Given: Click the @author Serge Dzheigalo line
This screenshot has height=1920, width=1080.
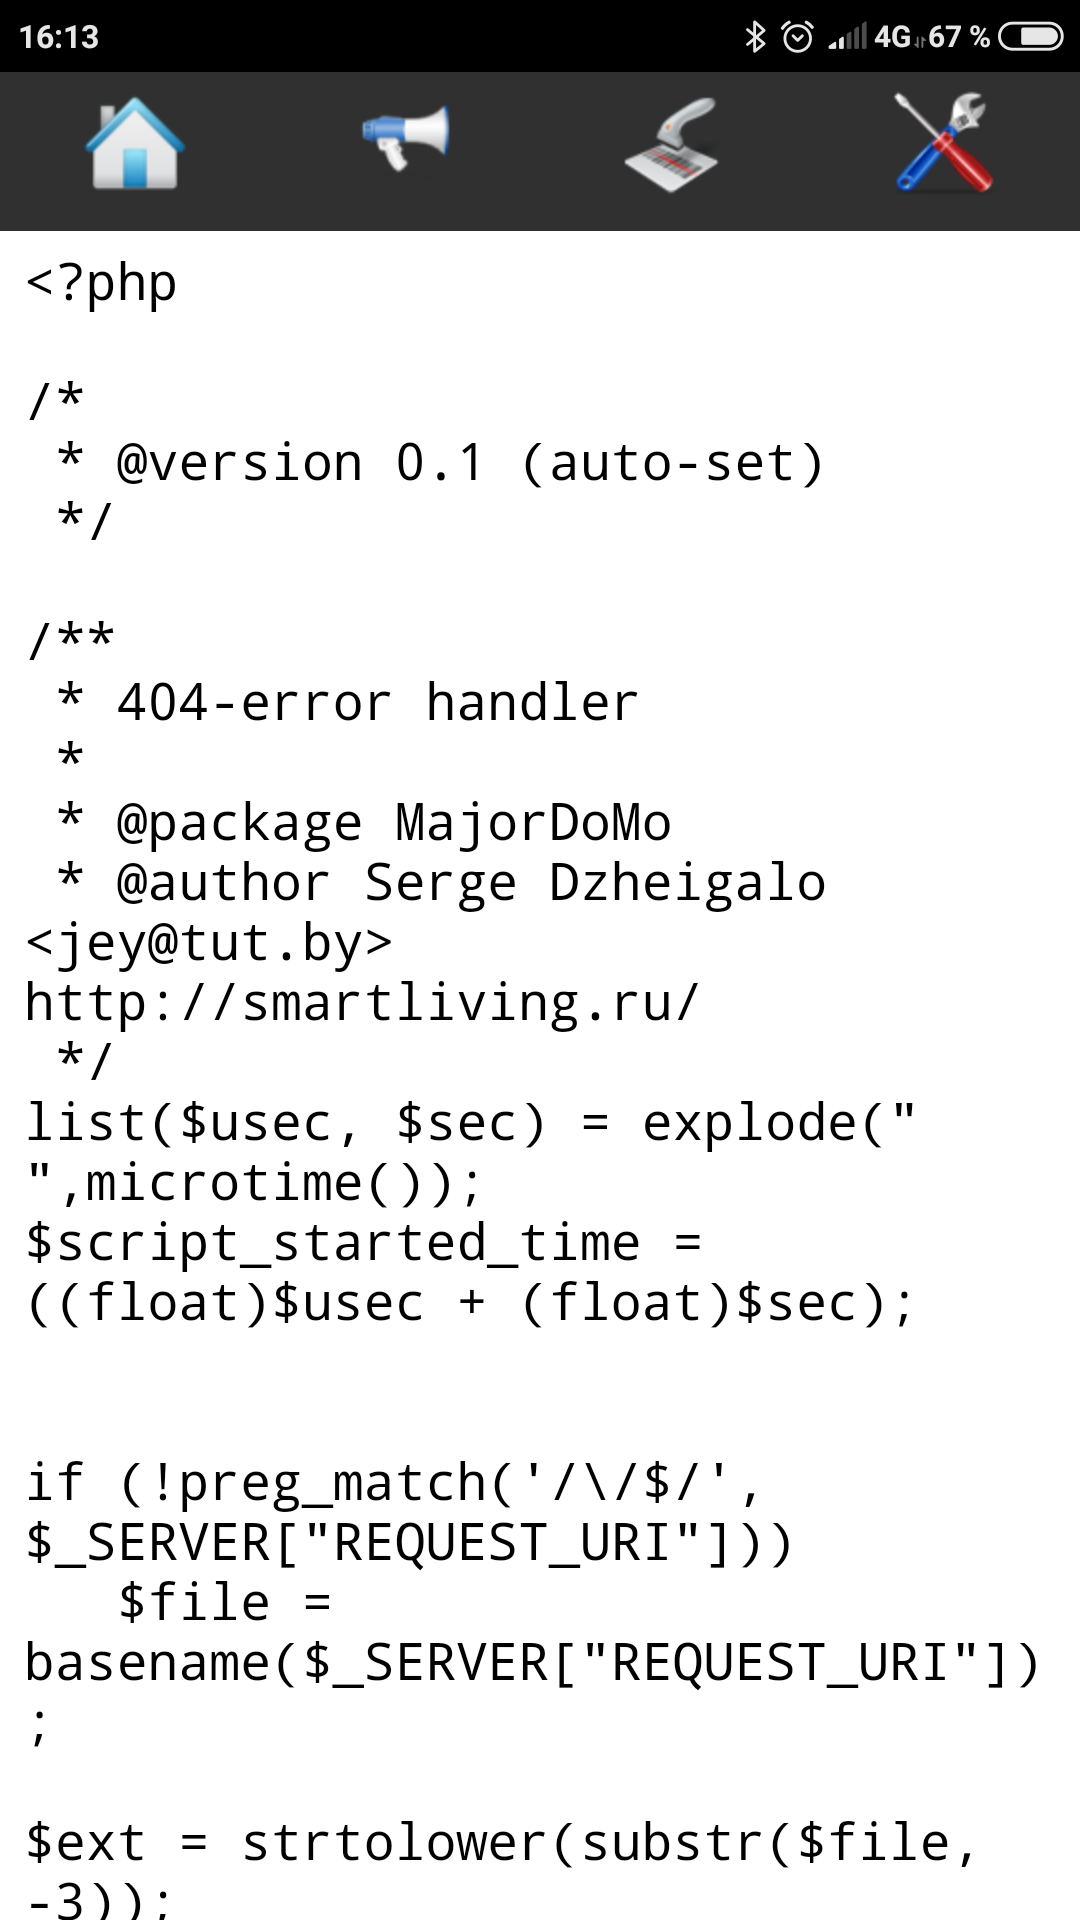Looking at the screenshot, I should pyautogui.click(x=470, y=883).
